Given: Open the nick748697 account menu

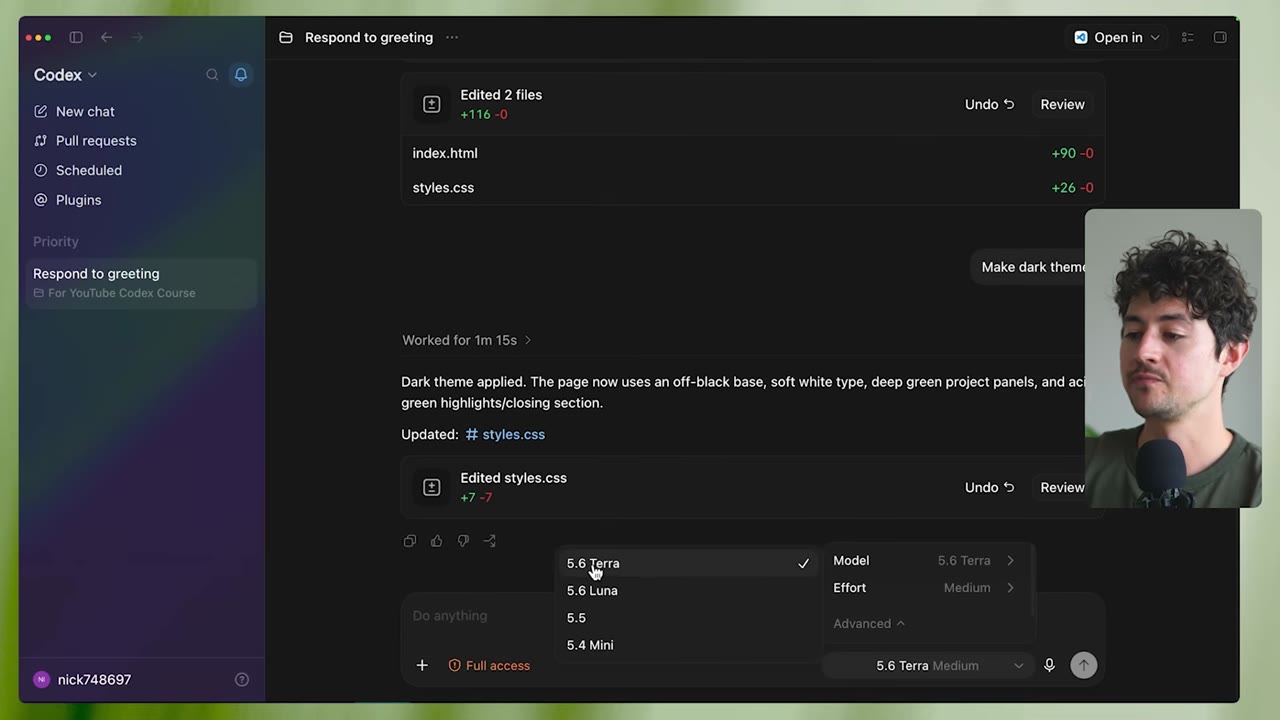Looking at the screenshot, I should [83, 680].
